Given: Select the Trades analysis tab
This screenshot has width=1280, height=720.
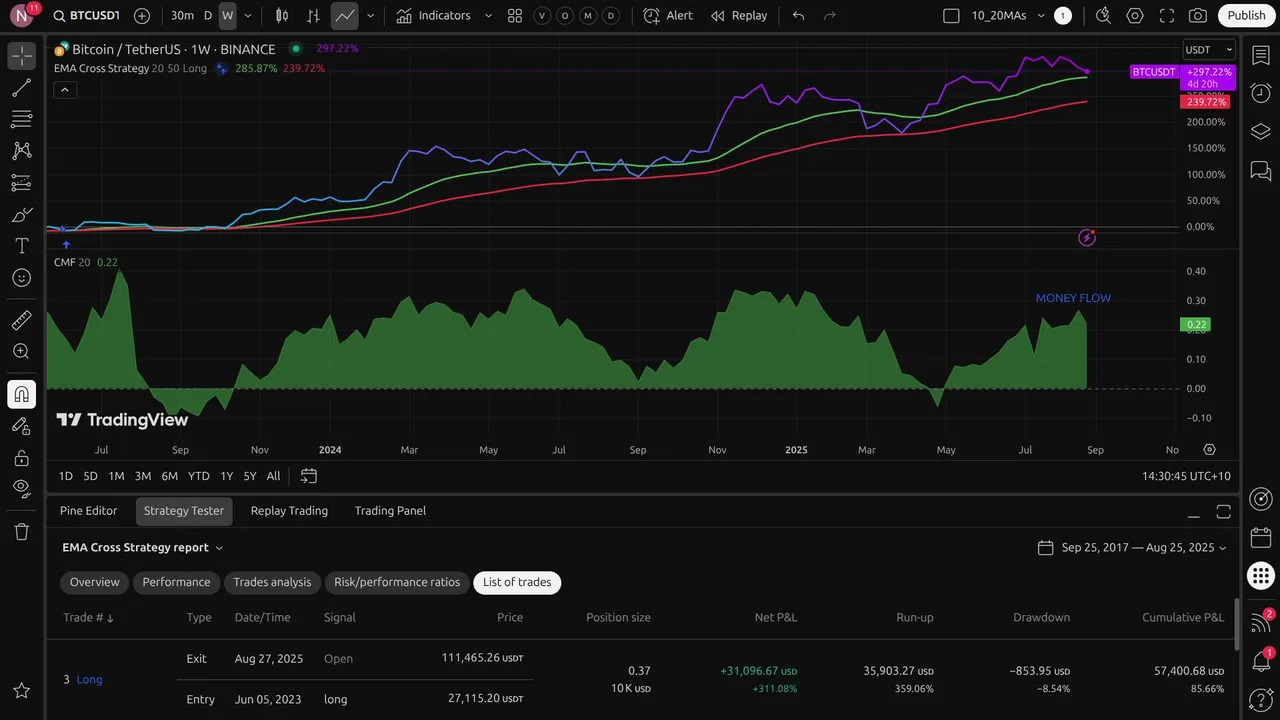Looking at the screenshot, I should click(272, 582).
